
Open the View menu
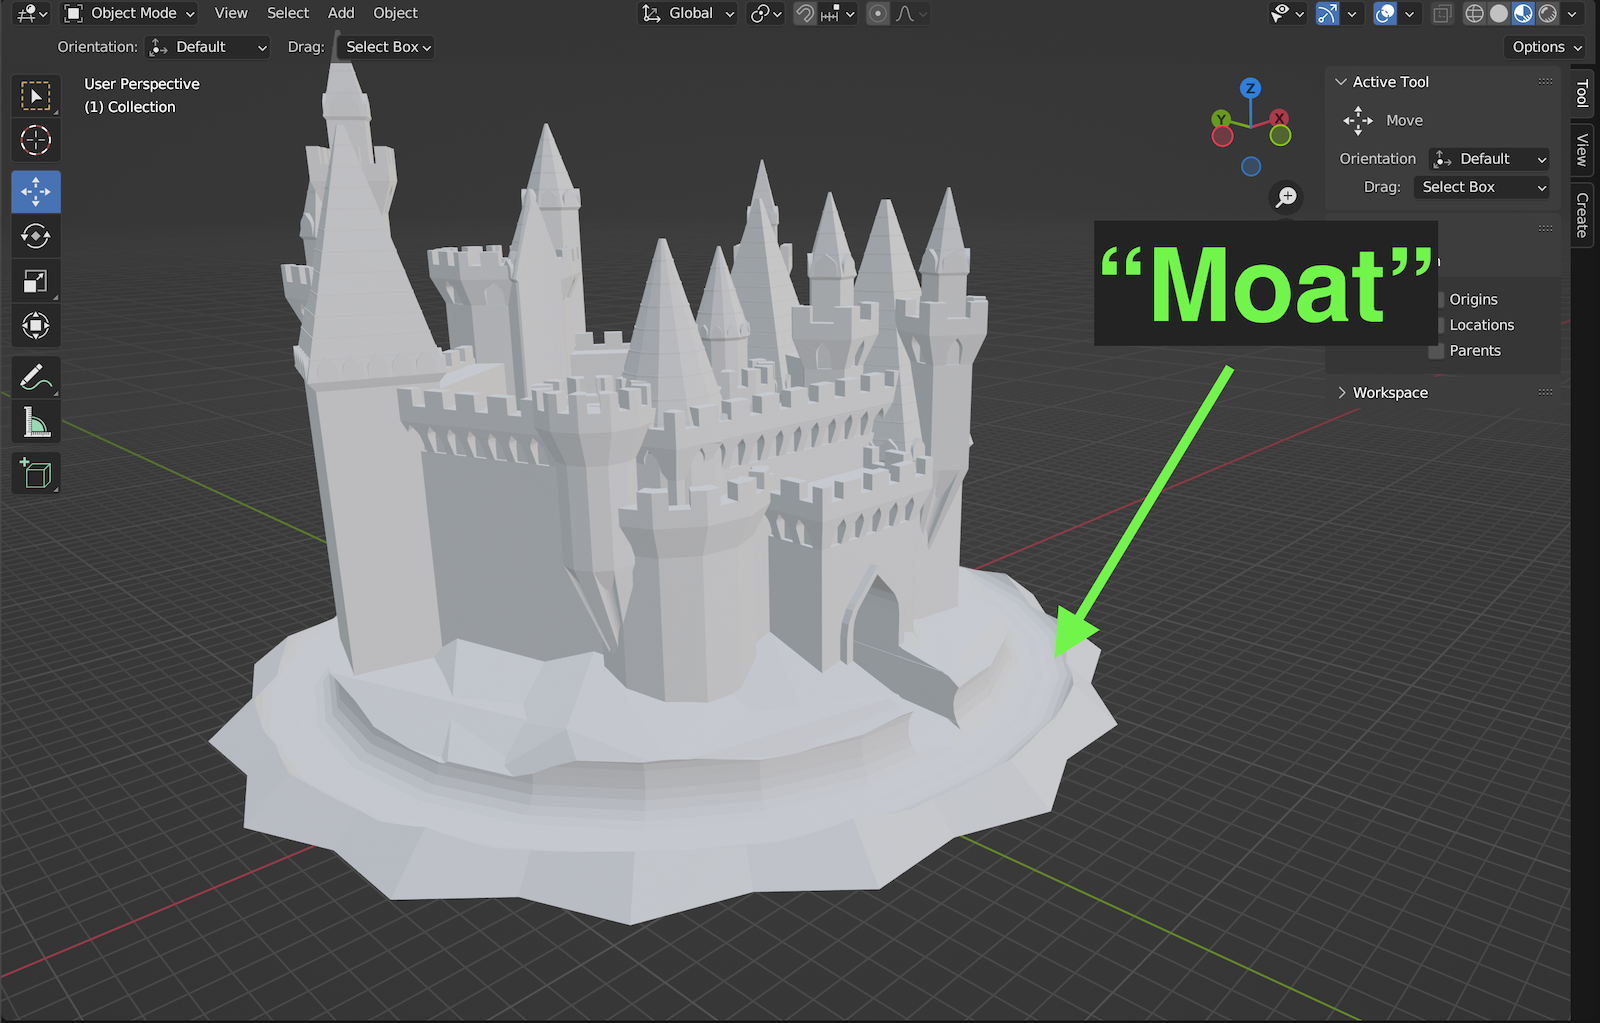point(231,13)
